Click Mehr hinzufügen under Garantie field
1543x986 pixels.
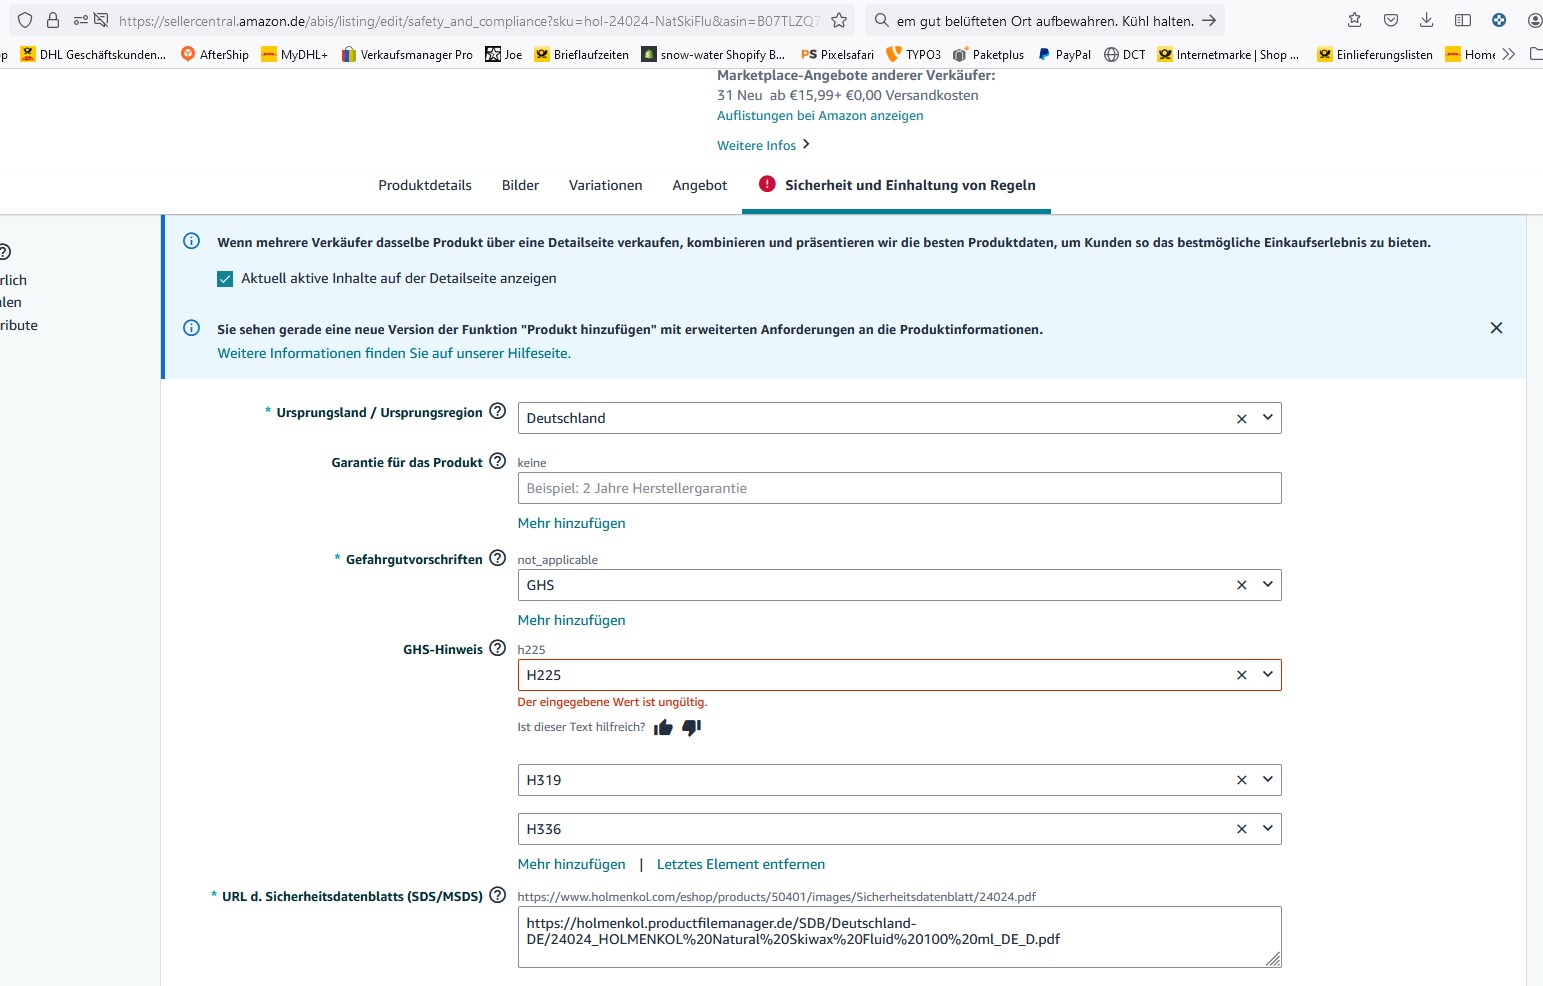click(x=571, y=523)
